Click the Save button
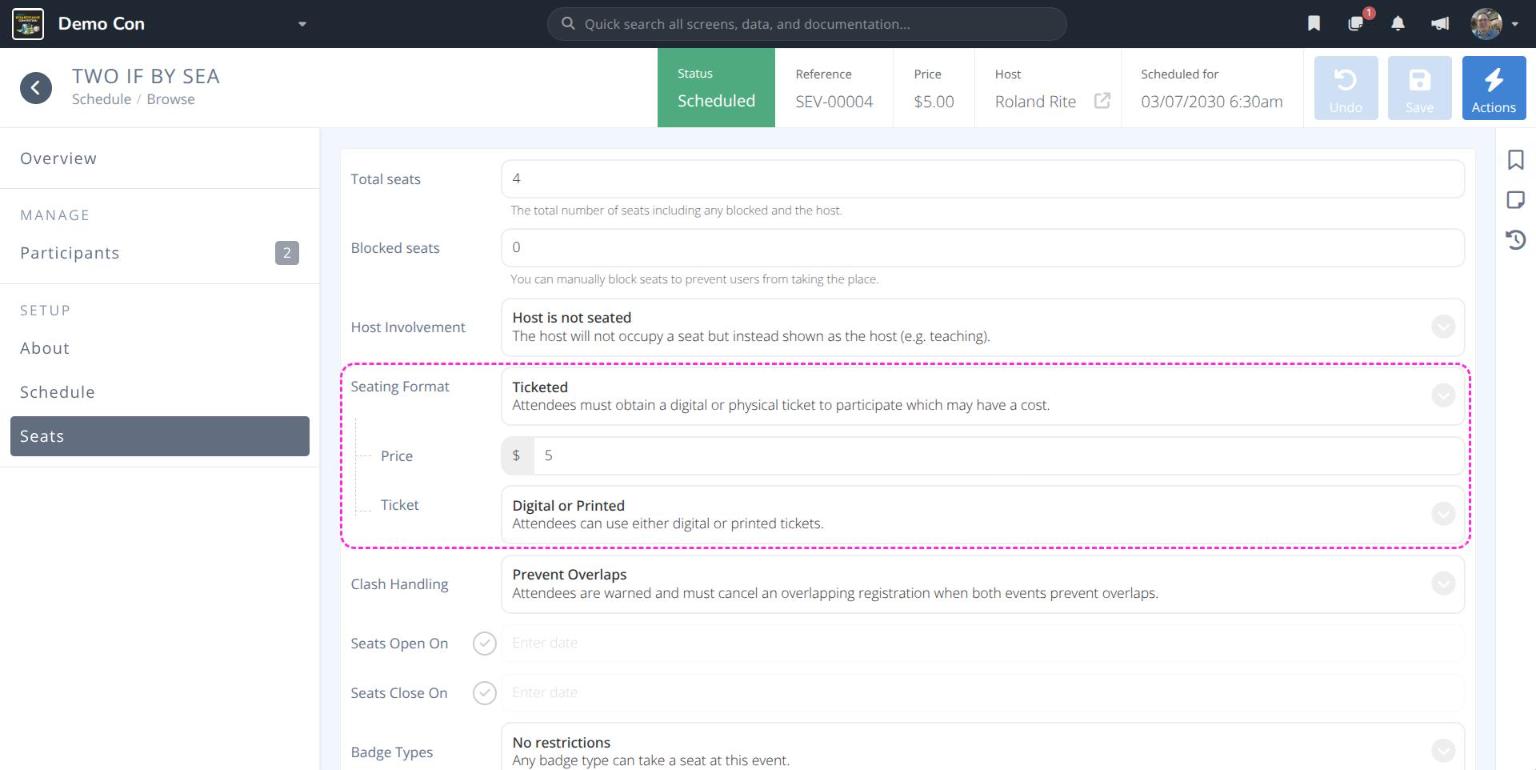 click(x=1420, y=88)
